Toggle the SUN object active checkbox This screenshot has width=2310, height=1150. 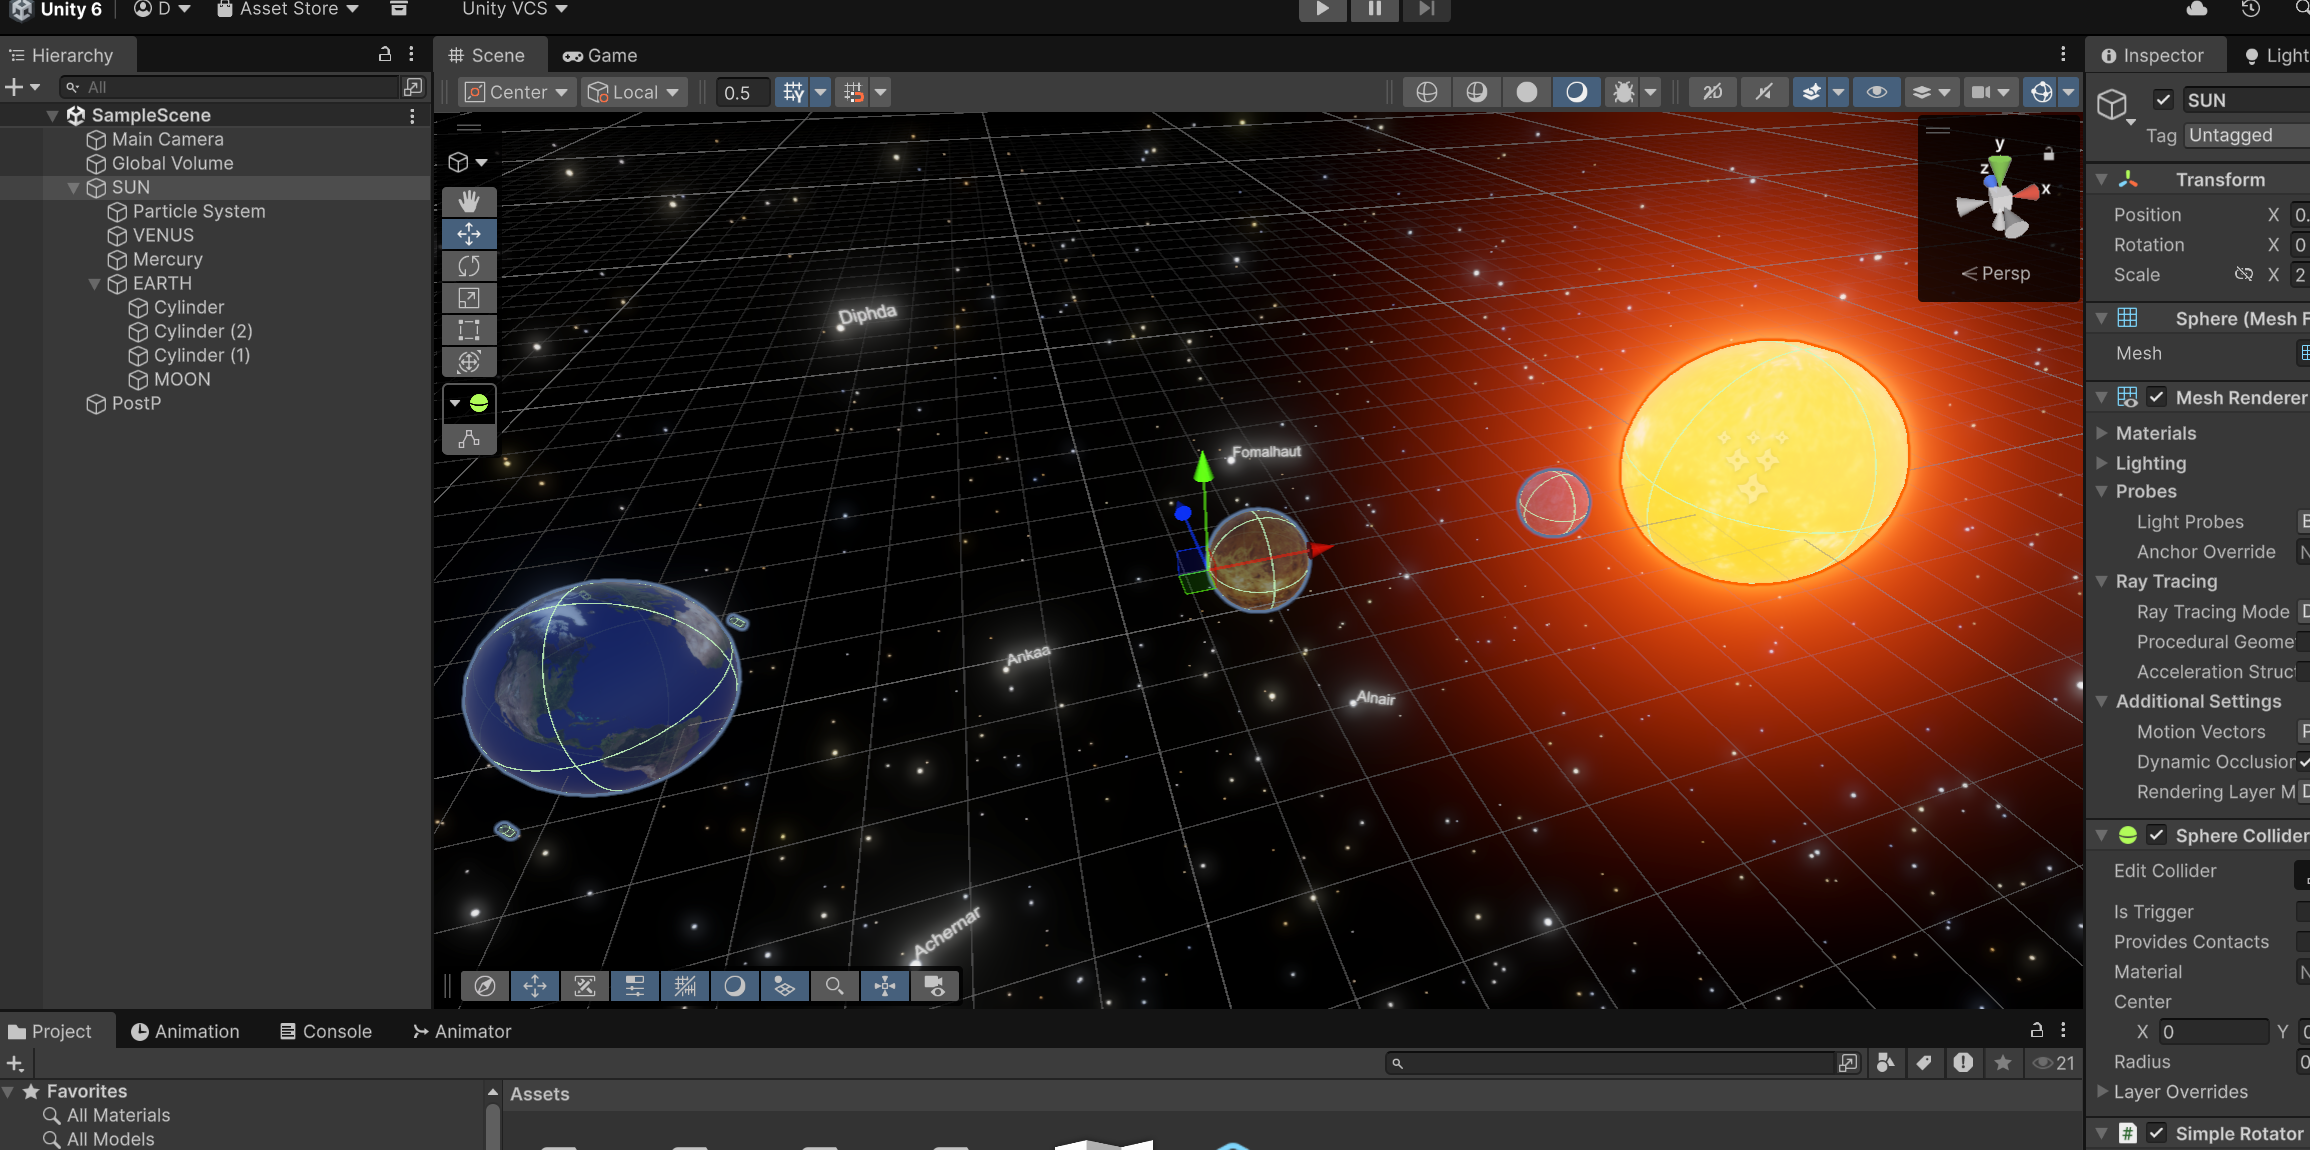click(x=2163, y=100)
